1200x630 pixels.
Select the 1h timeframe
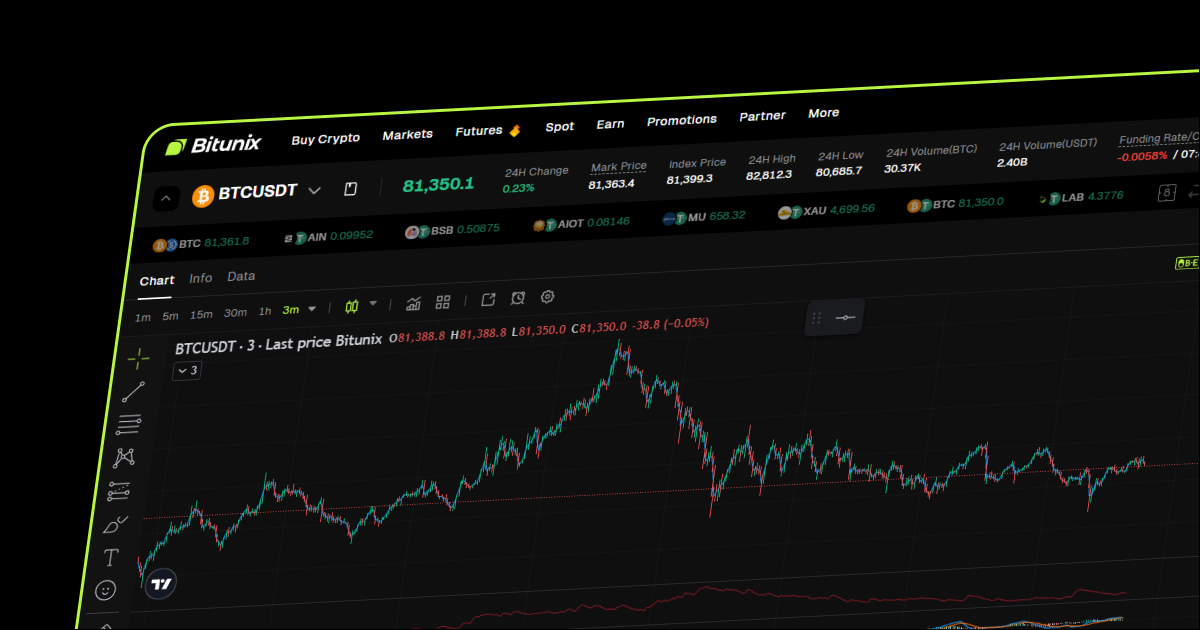pos(265,311)
